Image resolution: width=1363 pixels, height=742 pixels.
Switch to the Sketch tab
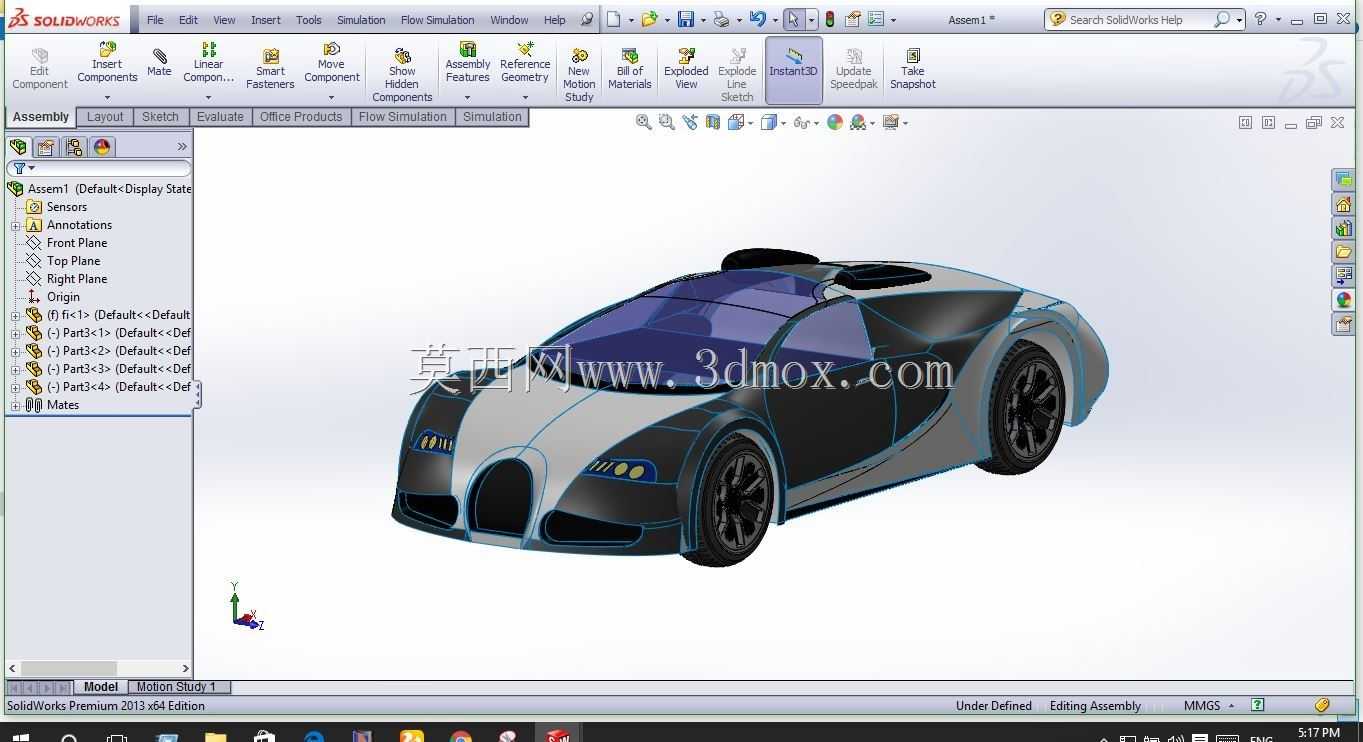(x=160, y=117)
